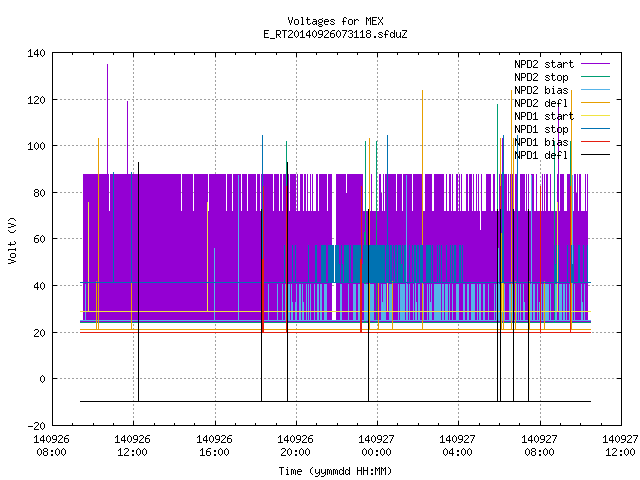The width and height of the screenshot is (640, 480).
Task: Click the x-axis tick 140926 12:00
Action: (132, 446)
